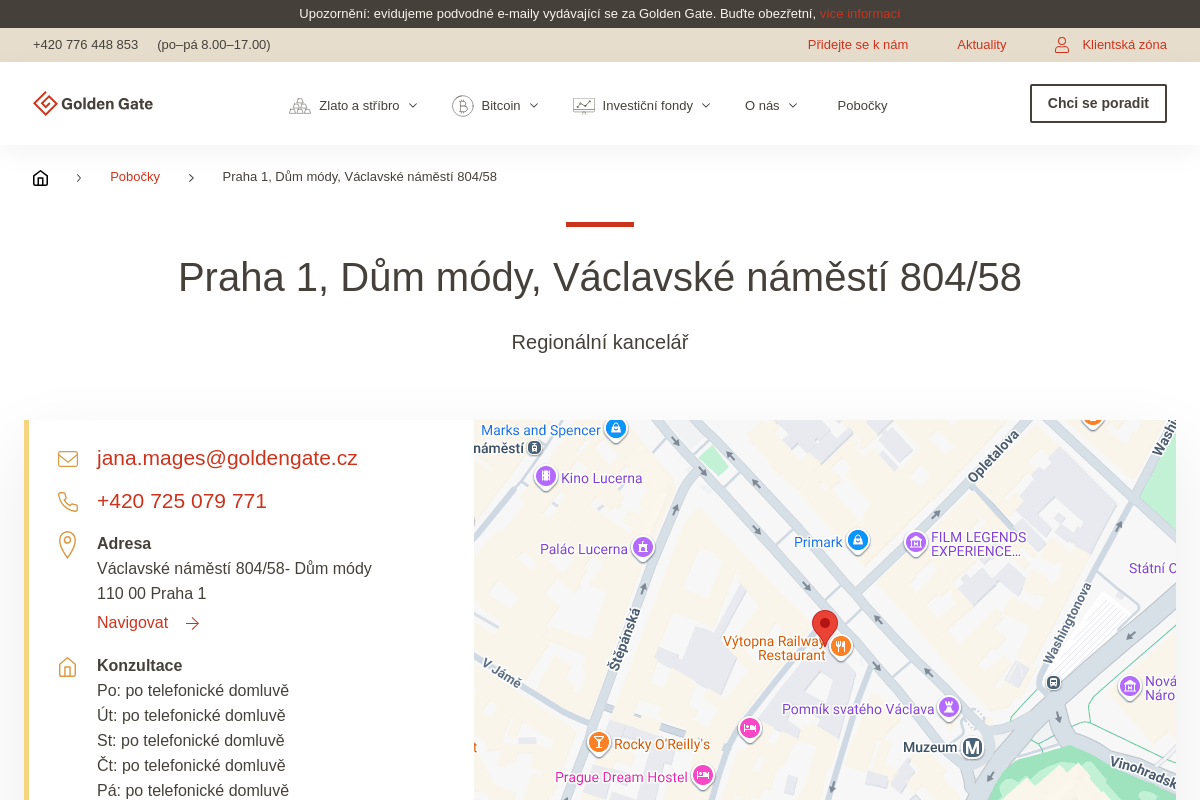Click the více informací warning link
This screenshot has width=1200, height=800.
(x=860, y=14)
